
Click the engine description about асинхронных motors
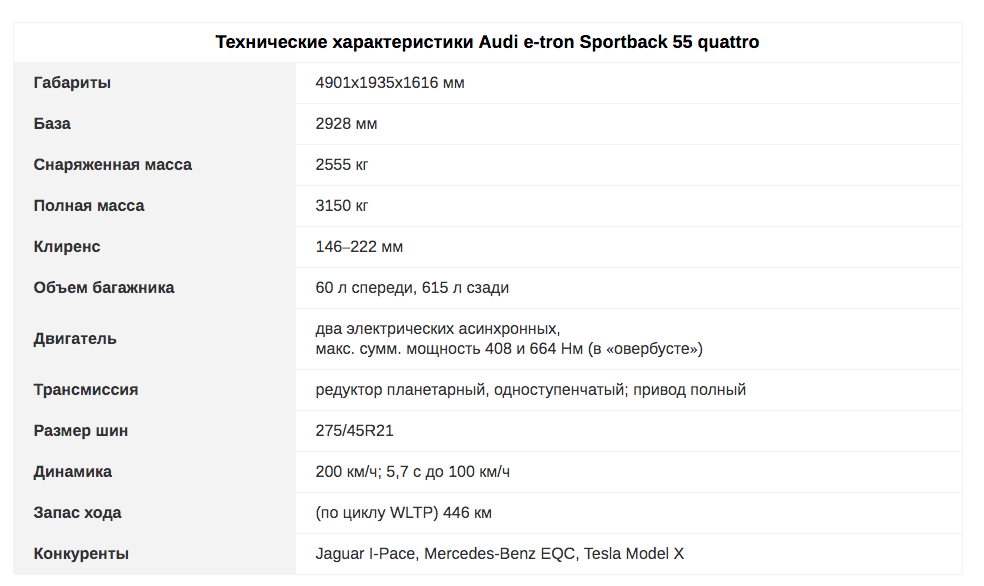point(509,339)
